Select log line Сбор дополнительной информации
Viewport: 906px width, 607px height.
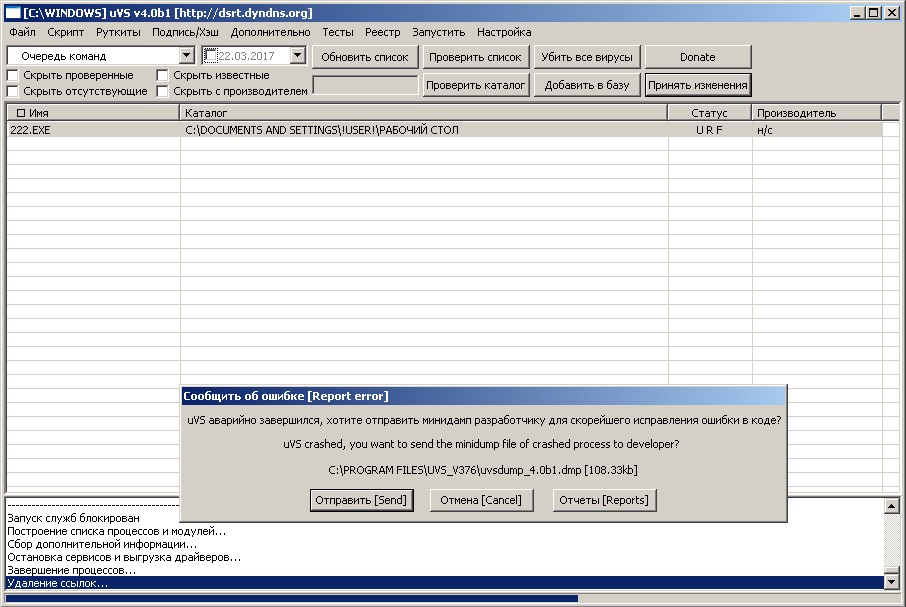click(x=102, y=544)
